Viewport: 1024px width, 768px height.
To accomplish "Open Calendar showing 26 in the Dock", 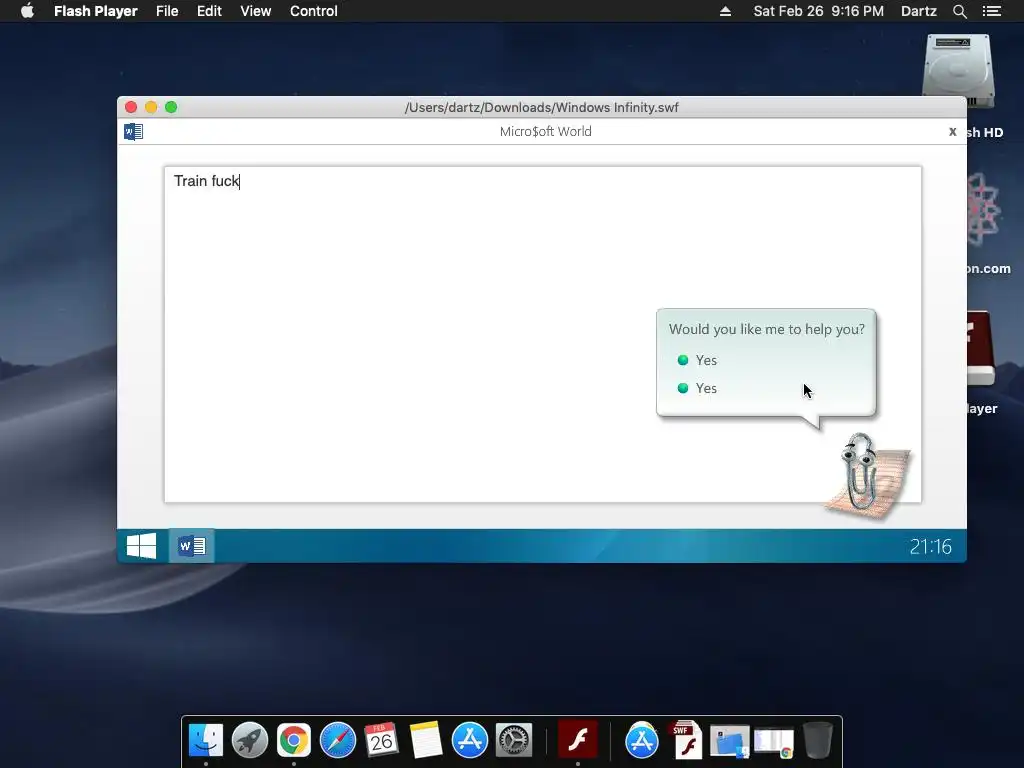I will point(381,740).
